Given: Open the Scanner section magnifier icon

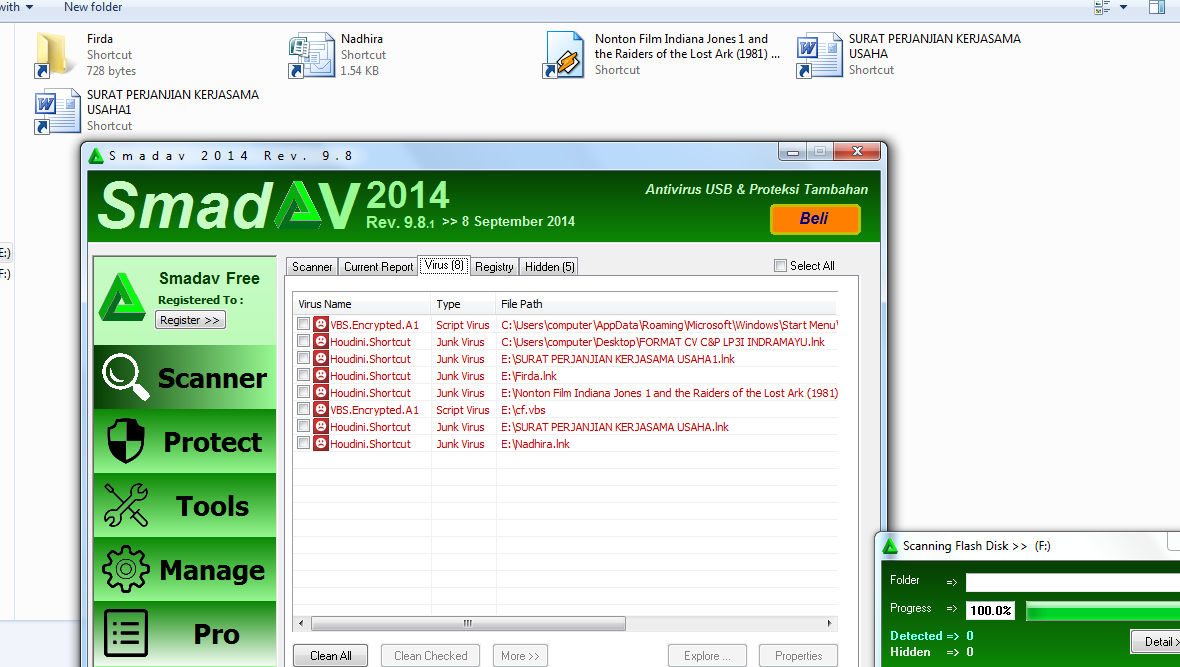Looking at the screenshot, I should click(126, 376).
